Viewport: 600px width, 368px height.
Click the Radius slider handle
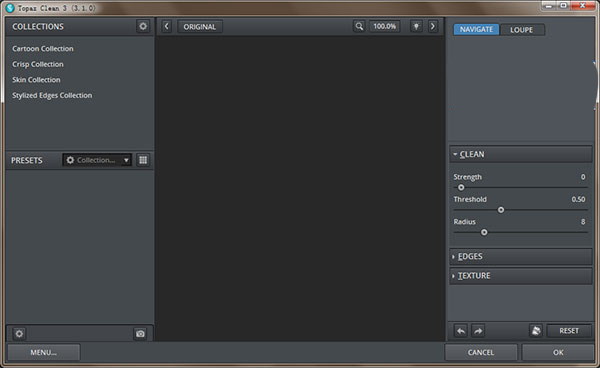[484, 232]
